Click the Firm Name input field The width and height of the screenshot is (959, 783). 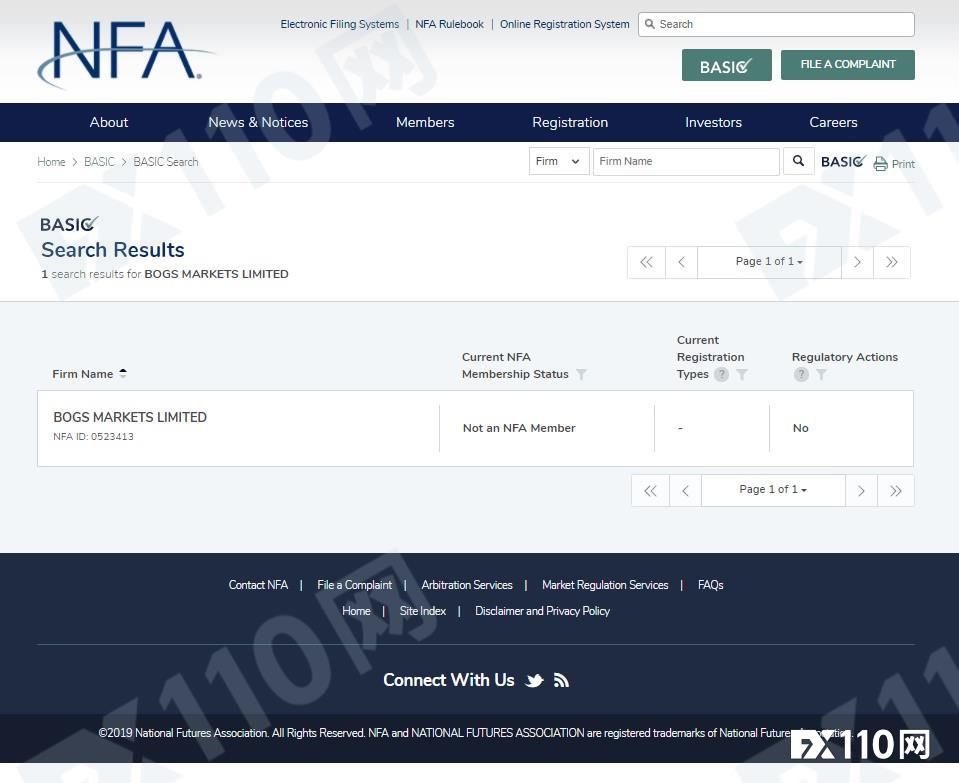tap(686, 161)
